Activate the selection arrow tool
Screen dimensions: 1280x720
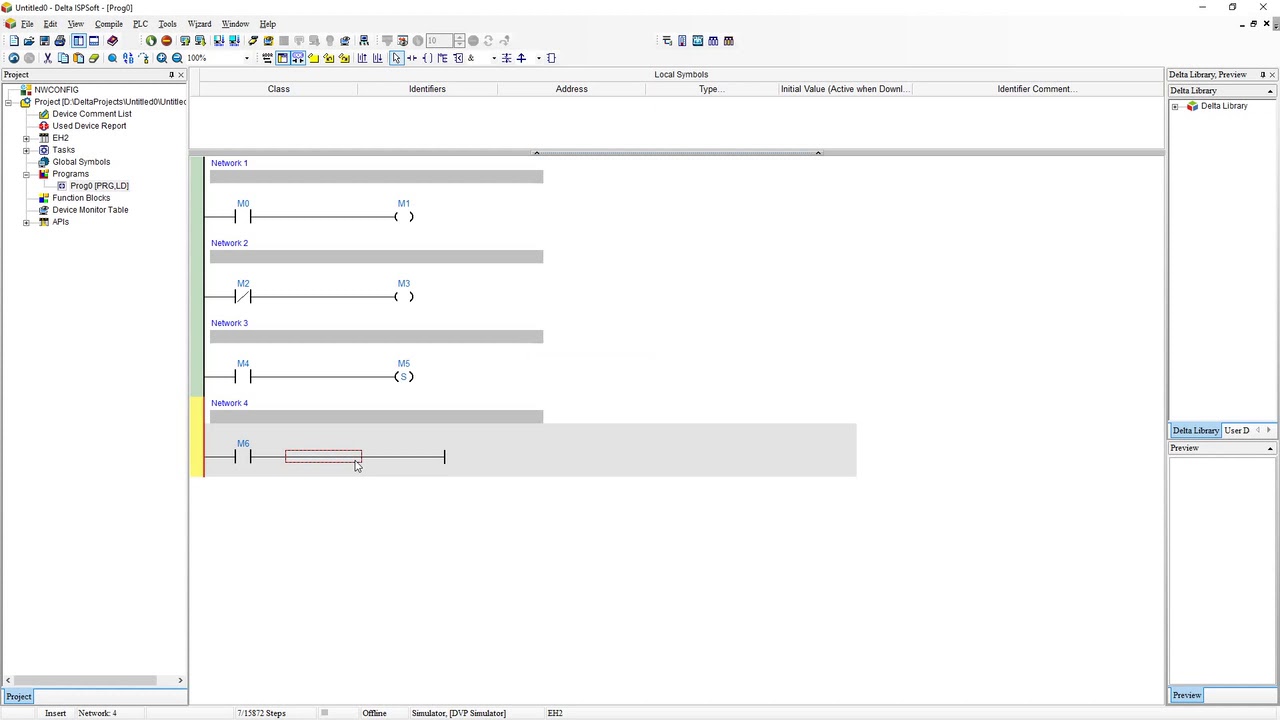click(396, 58)
